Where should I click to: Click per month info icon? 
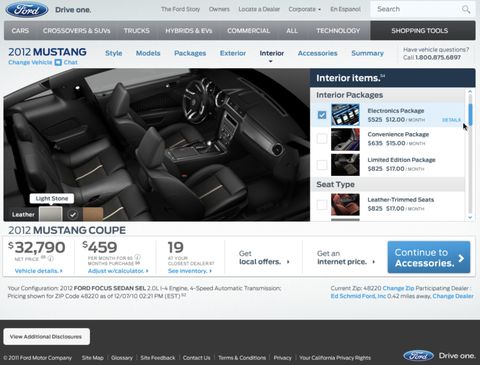(138, 257)
